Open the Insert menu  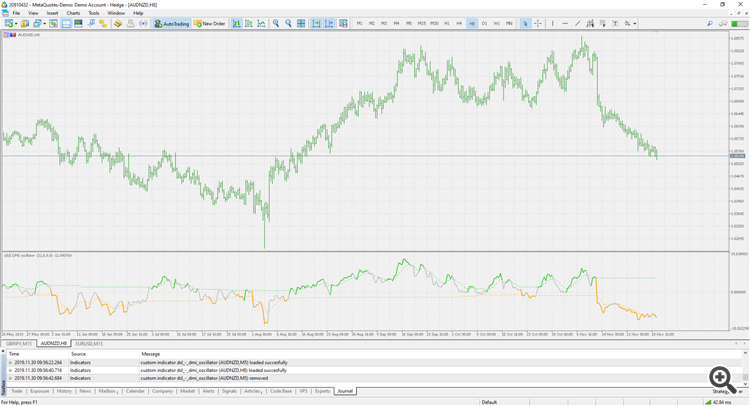(x=52, y=13)
